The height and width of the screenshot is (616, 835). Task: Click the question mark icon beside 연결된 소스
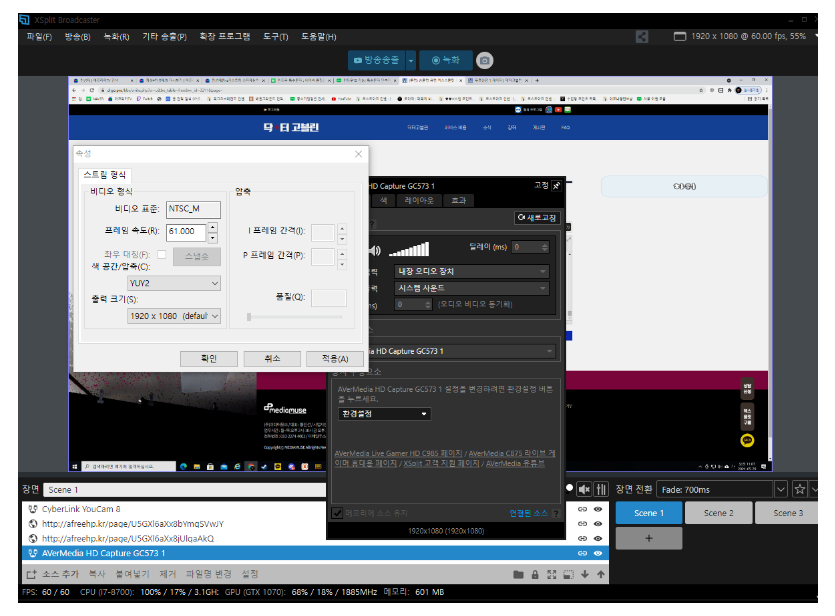556,513
